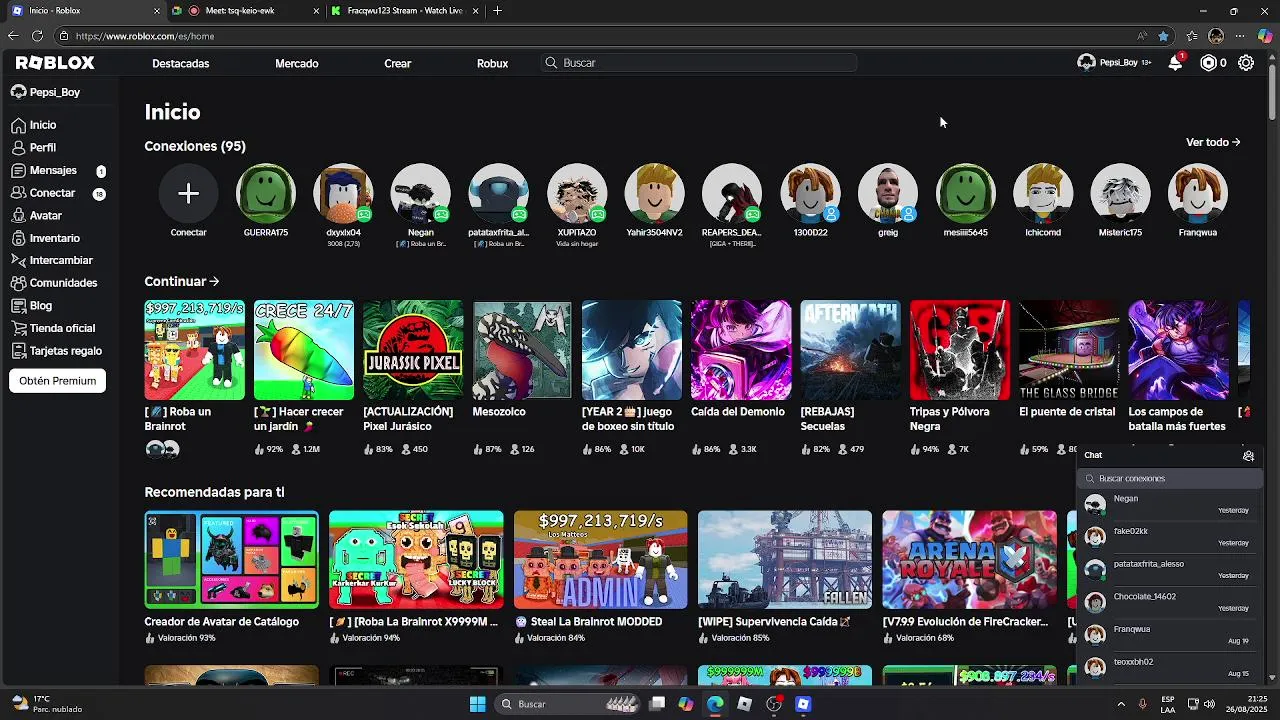The height and width of the screenshot is (720, 1280).
Task: Open Pepsi_Boy profile in the sidebar
Action: point(46,92)
